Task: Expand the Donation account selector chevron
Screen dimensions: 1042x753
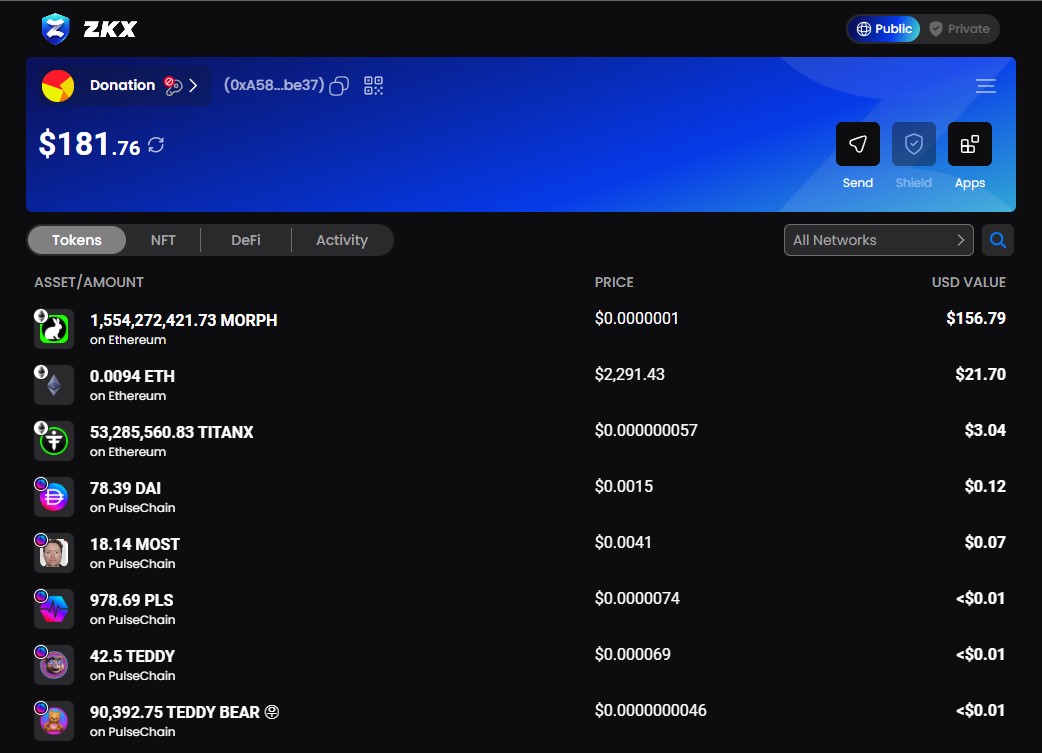Action: (x=193, y=86)
